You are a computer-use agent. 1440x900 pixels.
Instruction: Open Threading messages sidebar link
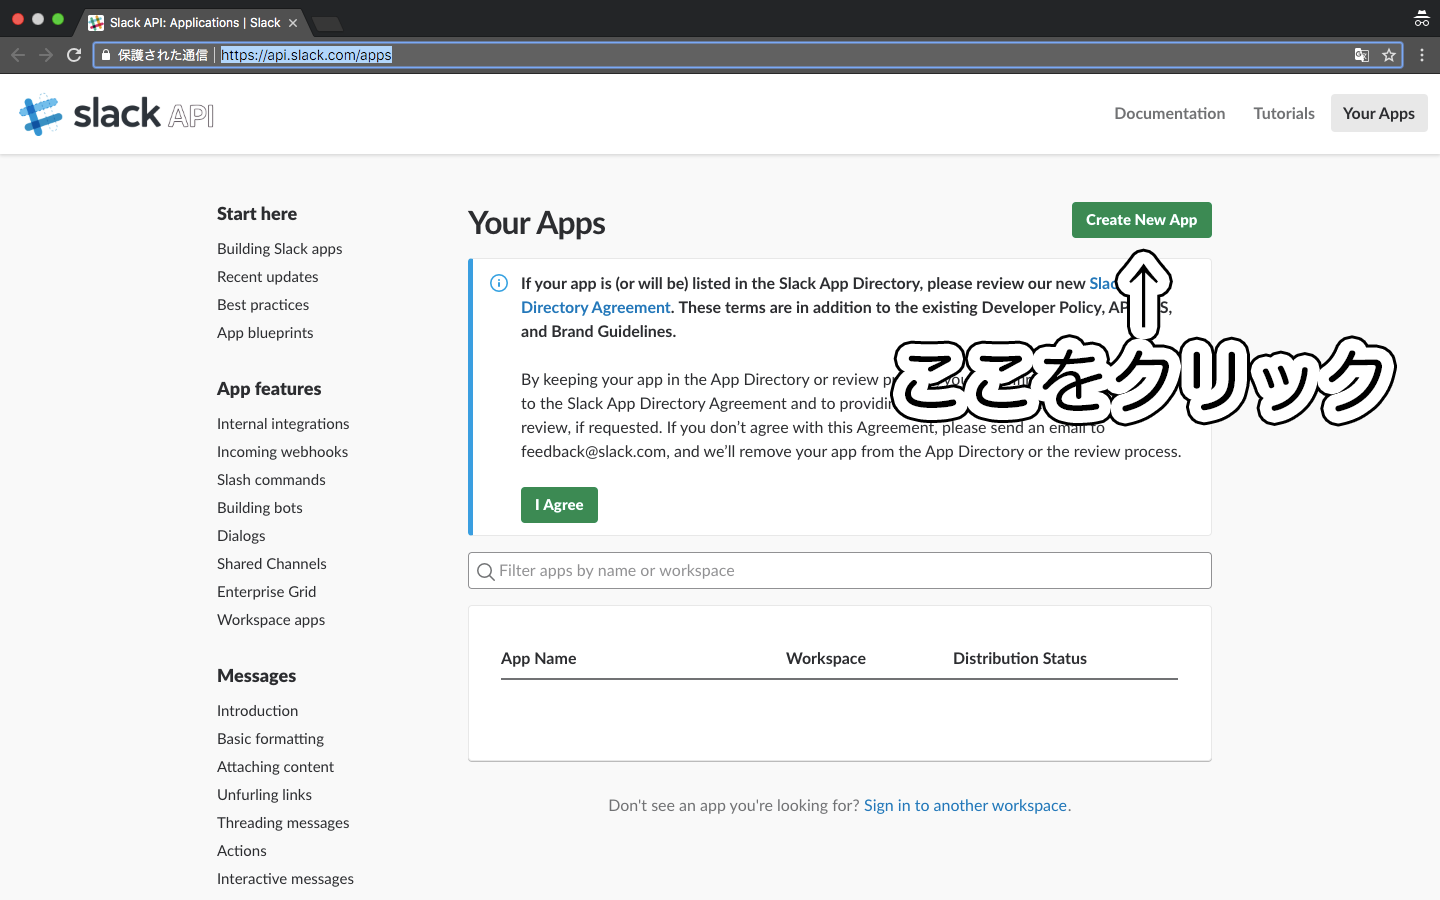(283, 823)
